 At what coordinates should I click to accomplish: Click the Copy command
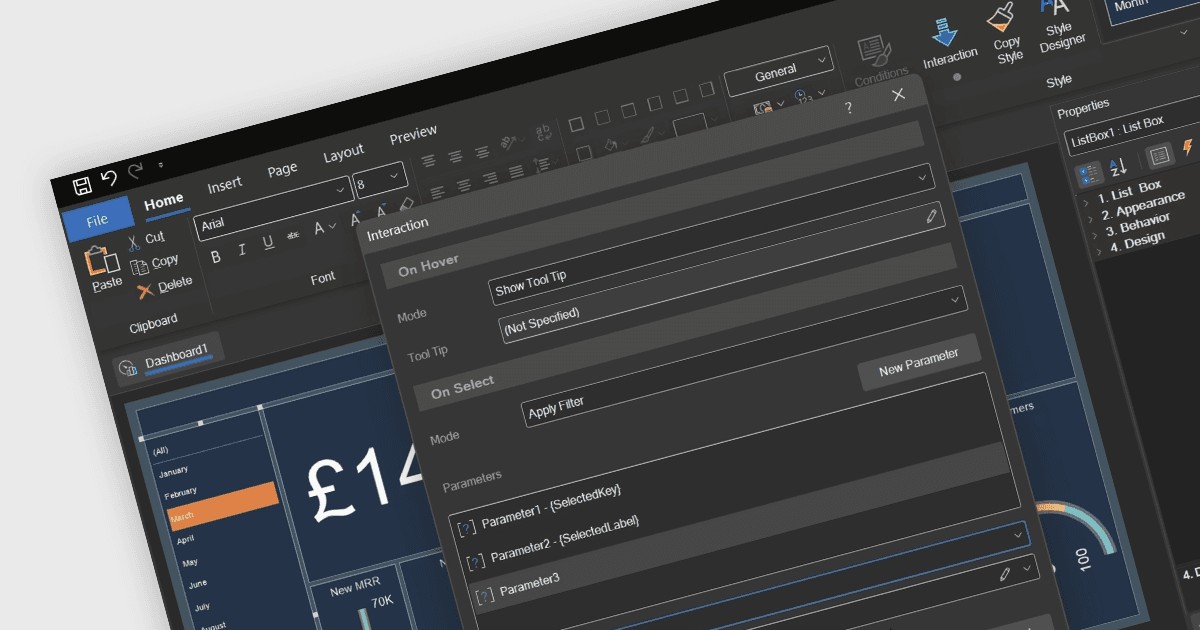155,263
